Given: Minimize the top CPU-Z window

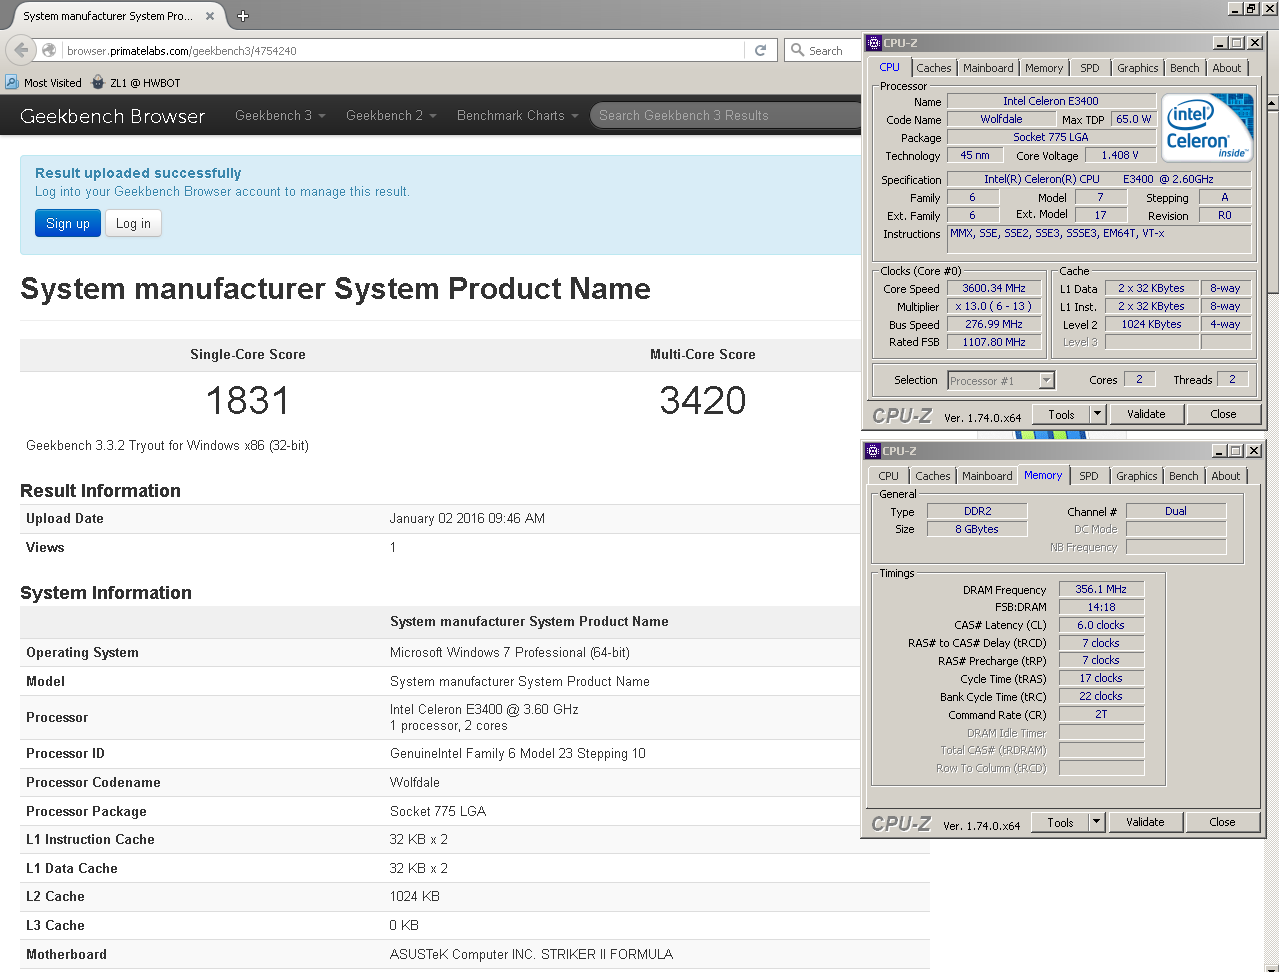Looking at the screenshot, I should [1220, 43].
